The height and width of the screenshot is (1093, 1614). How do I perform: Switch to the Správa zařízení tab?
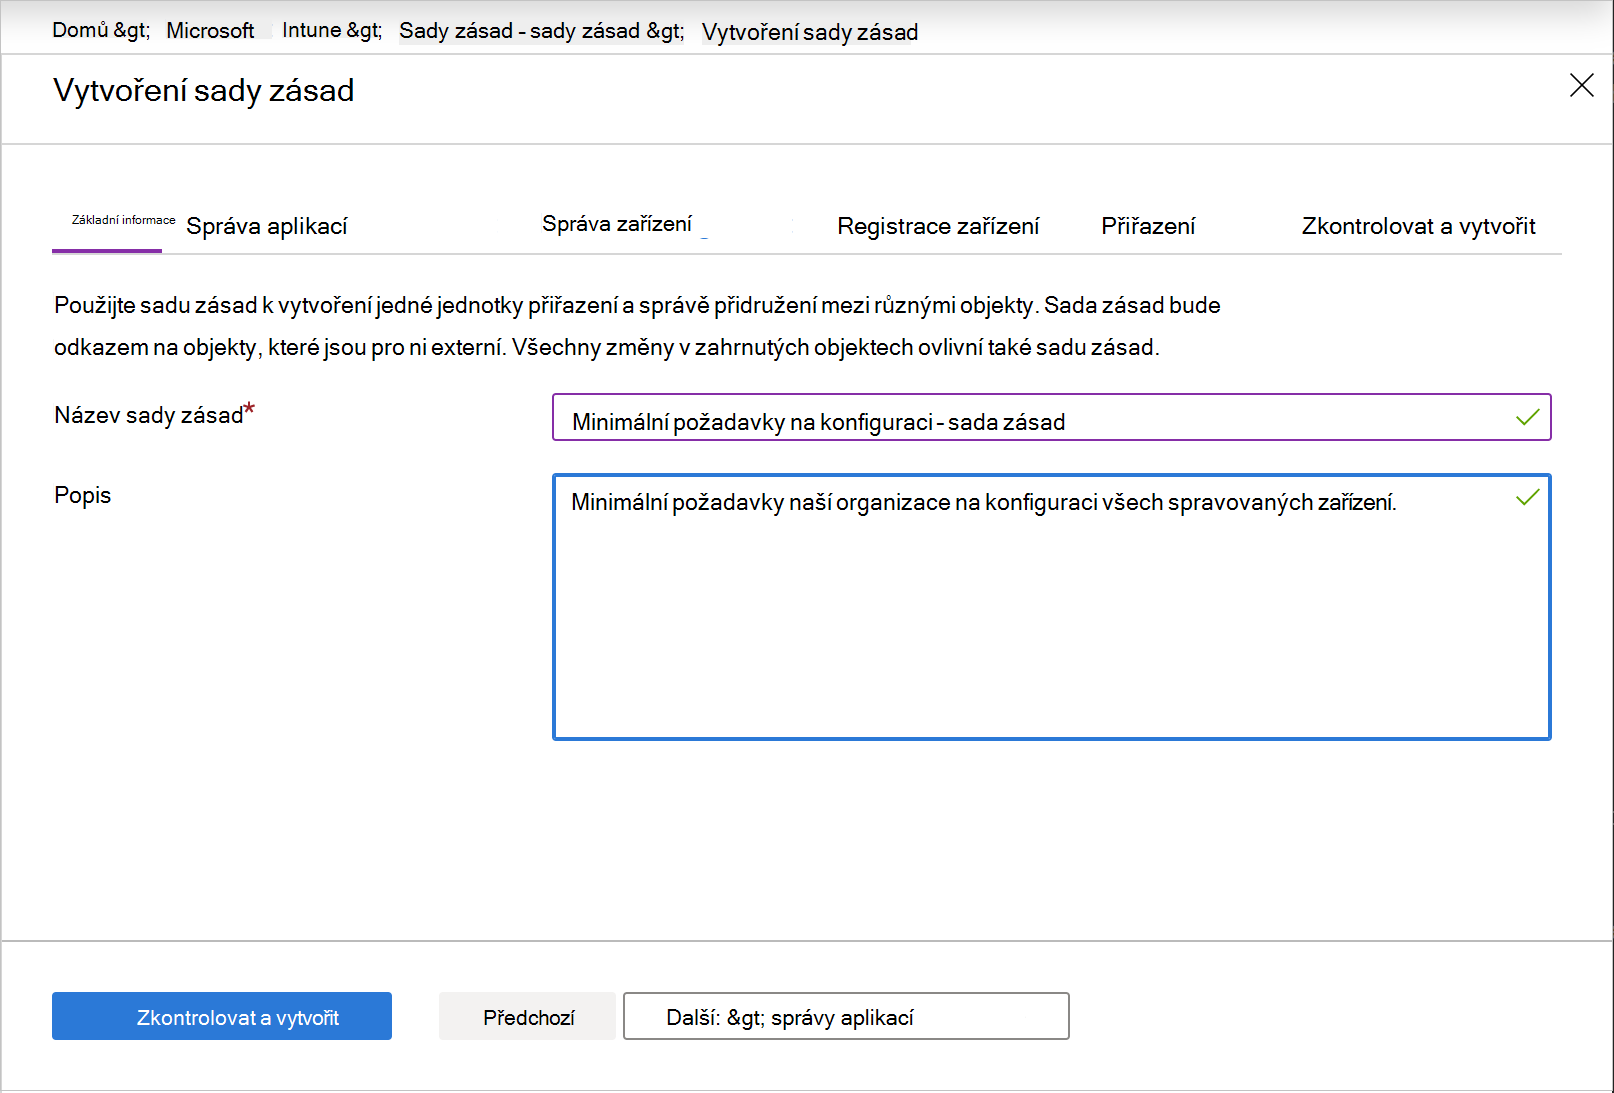point(617,224)
